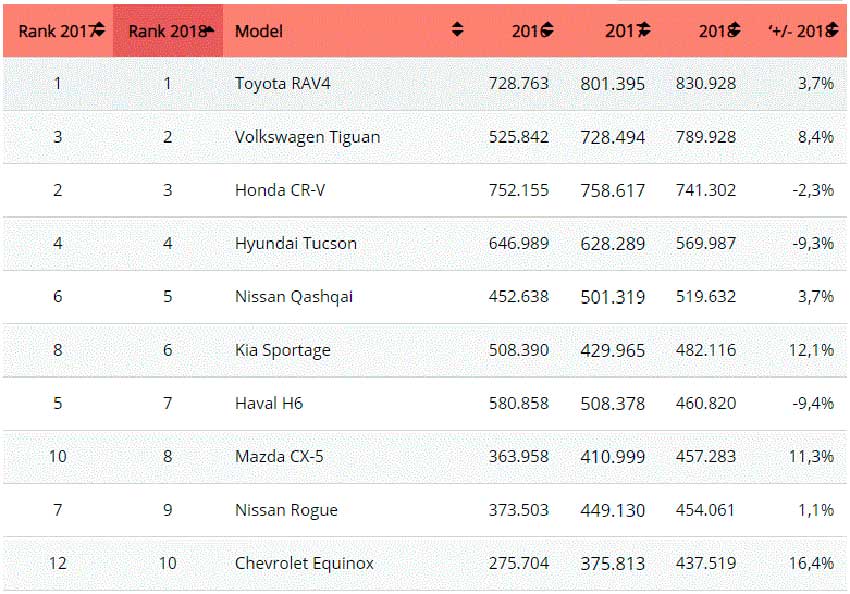Select the Mazda CX-5 model name

pos(279,456)
